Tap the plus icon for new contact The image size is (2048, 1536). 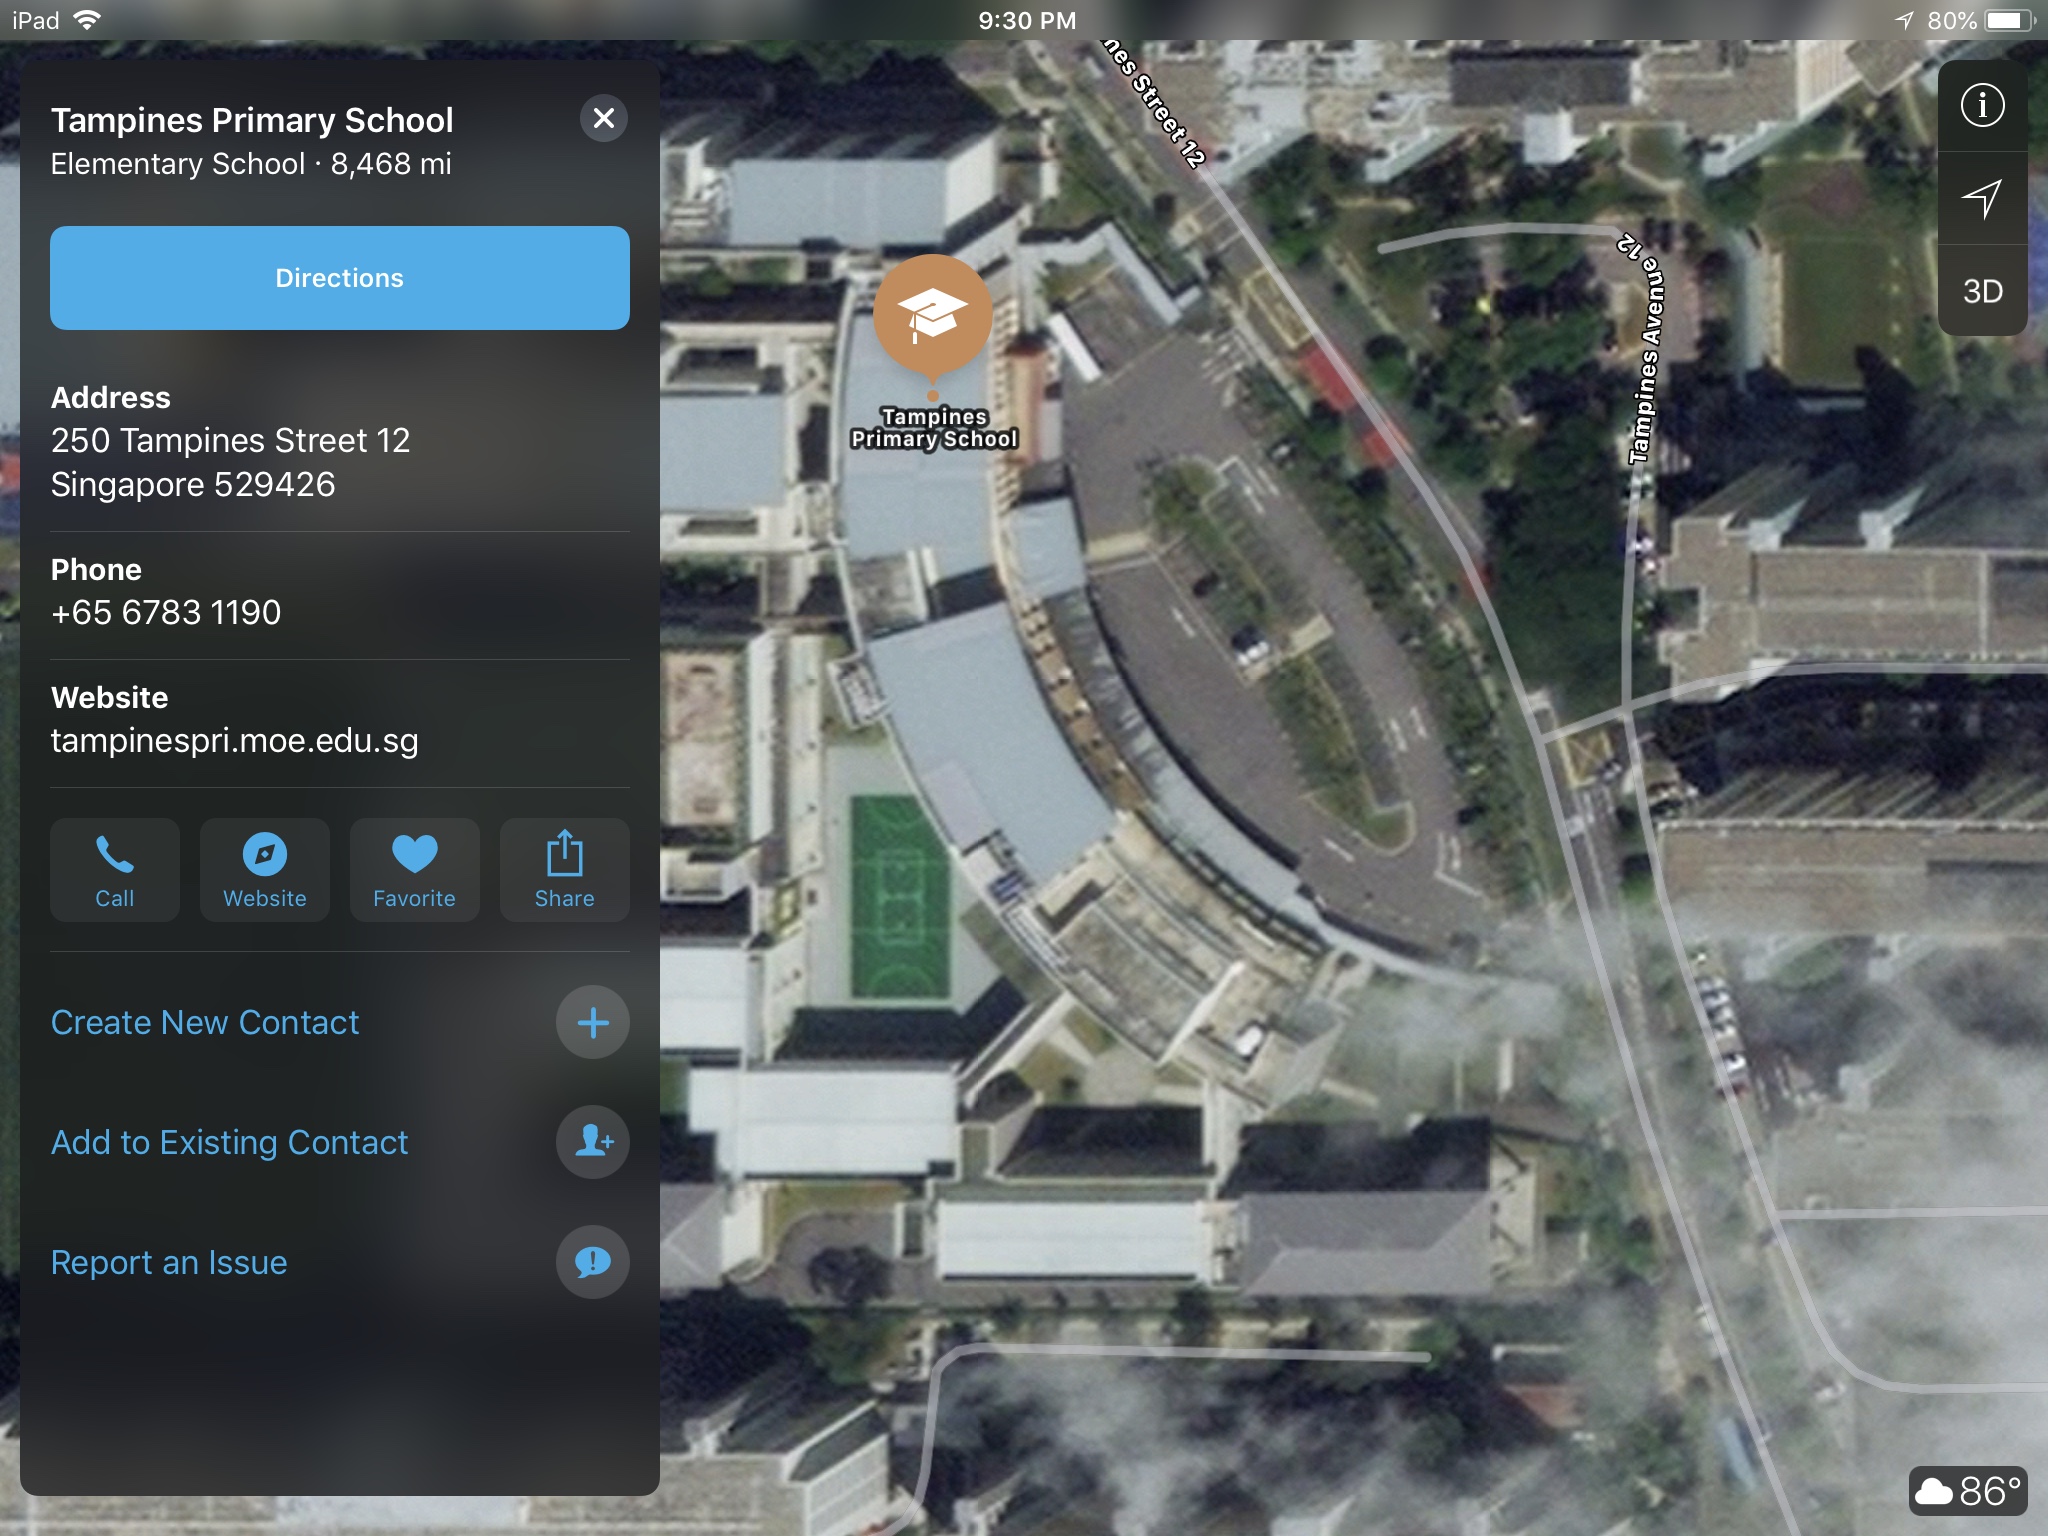pos(593,1022)
